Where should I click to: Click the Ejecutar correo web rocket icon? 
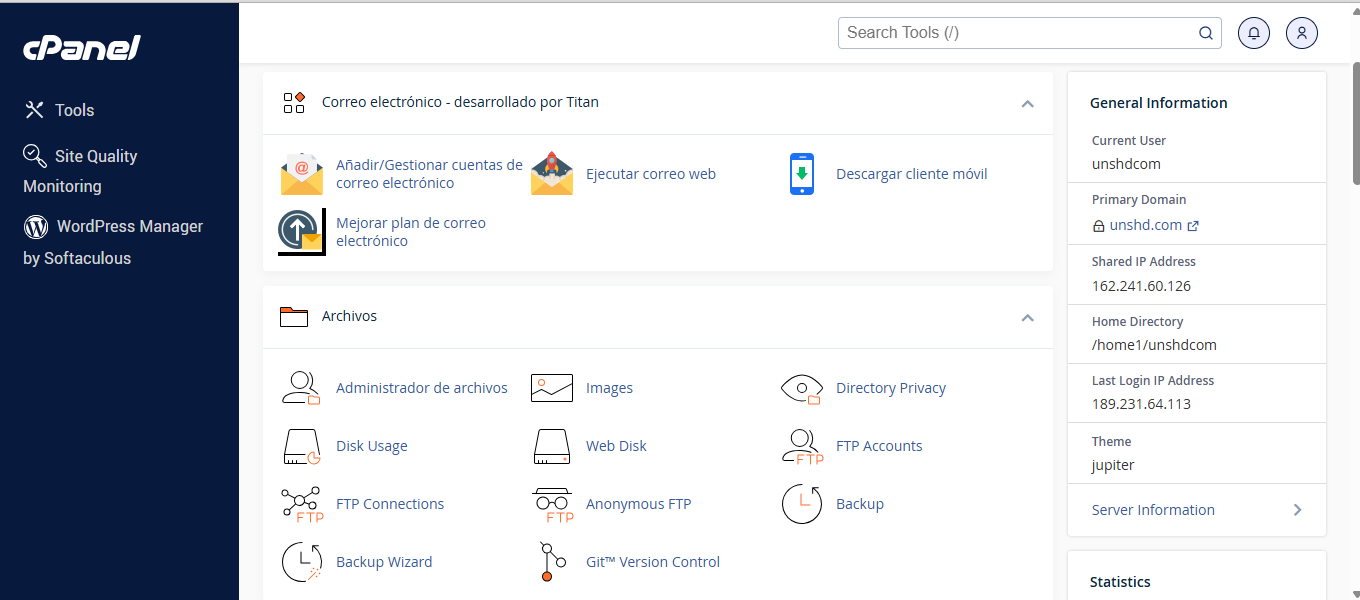click(x=551, y=174)
